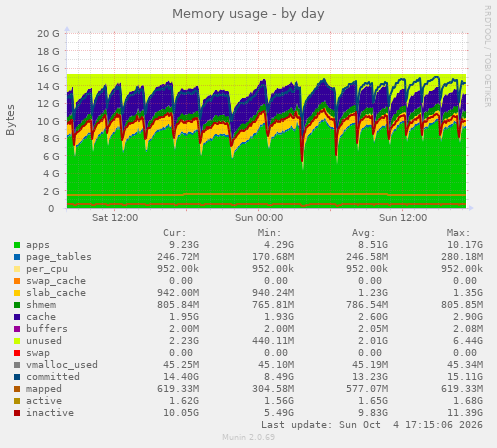Click shmem average value 786.54M

pyautogui.click(x=367, y=305)
